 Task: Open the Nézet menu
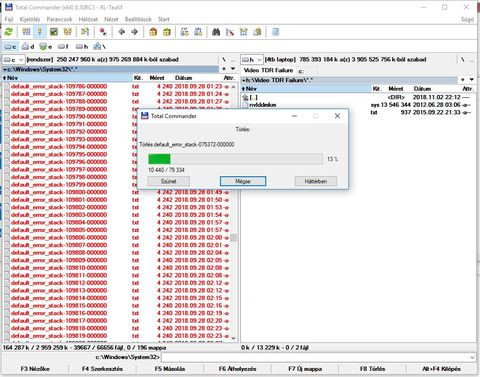pyautogui.click(x=111, y=19)
